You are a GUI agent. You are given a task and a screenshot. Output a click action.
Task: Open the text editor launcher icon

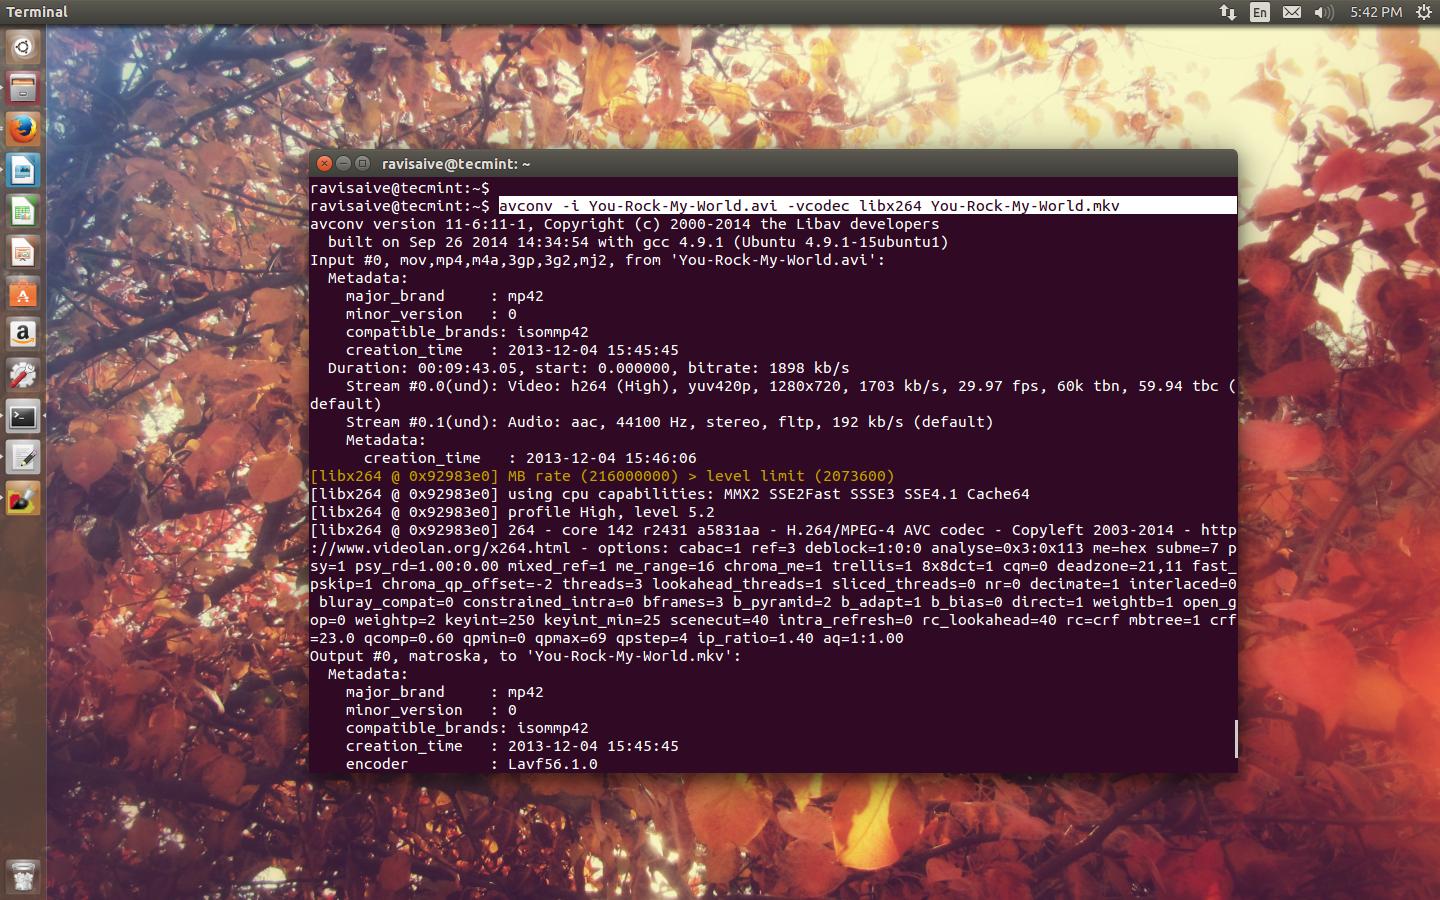coord(23,457)
